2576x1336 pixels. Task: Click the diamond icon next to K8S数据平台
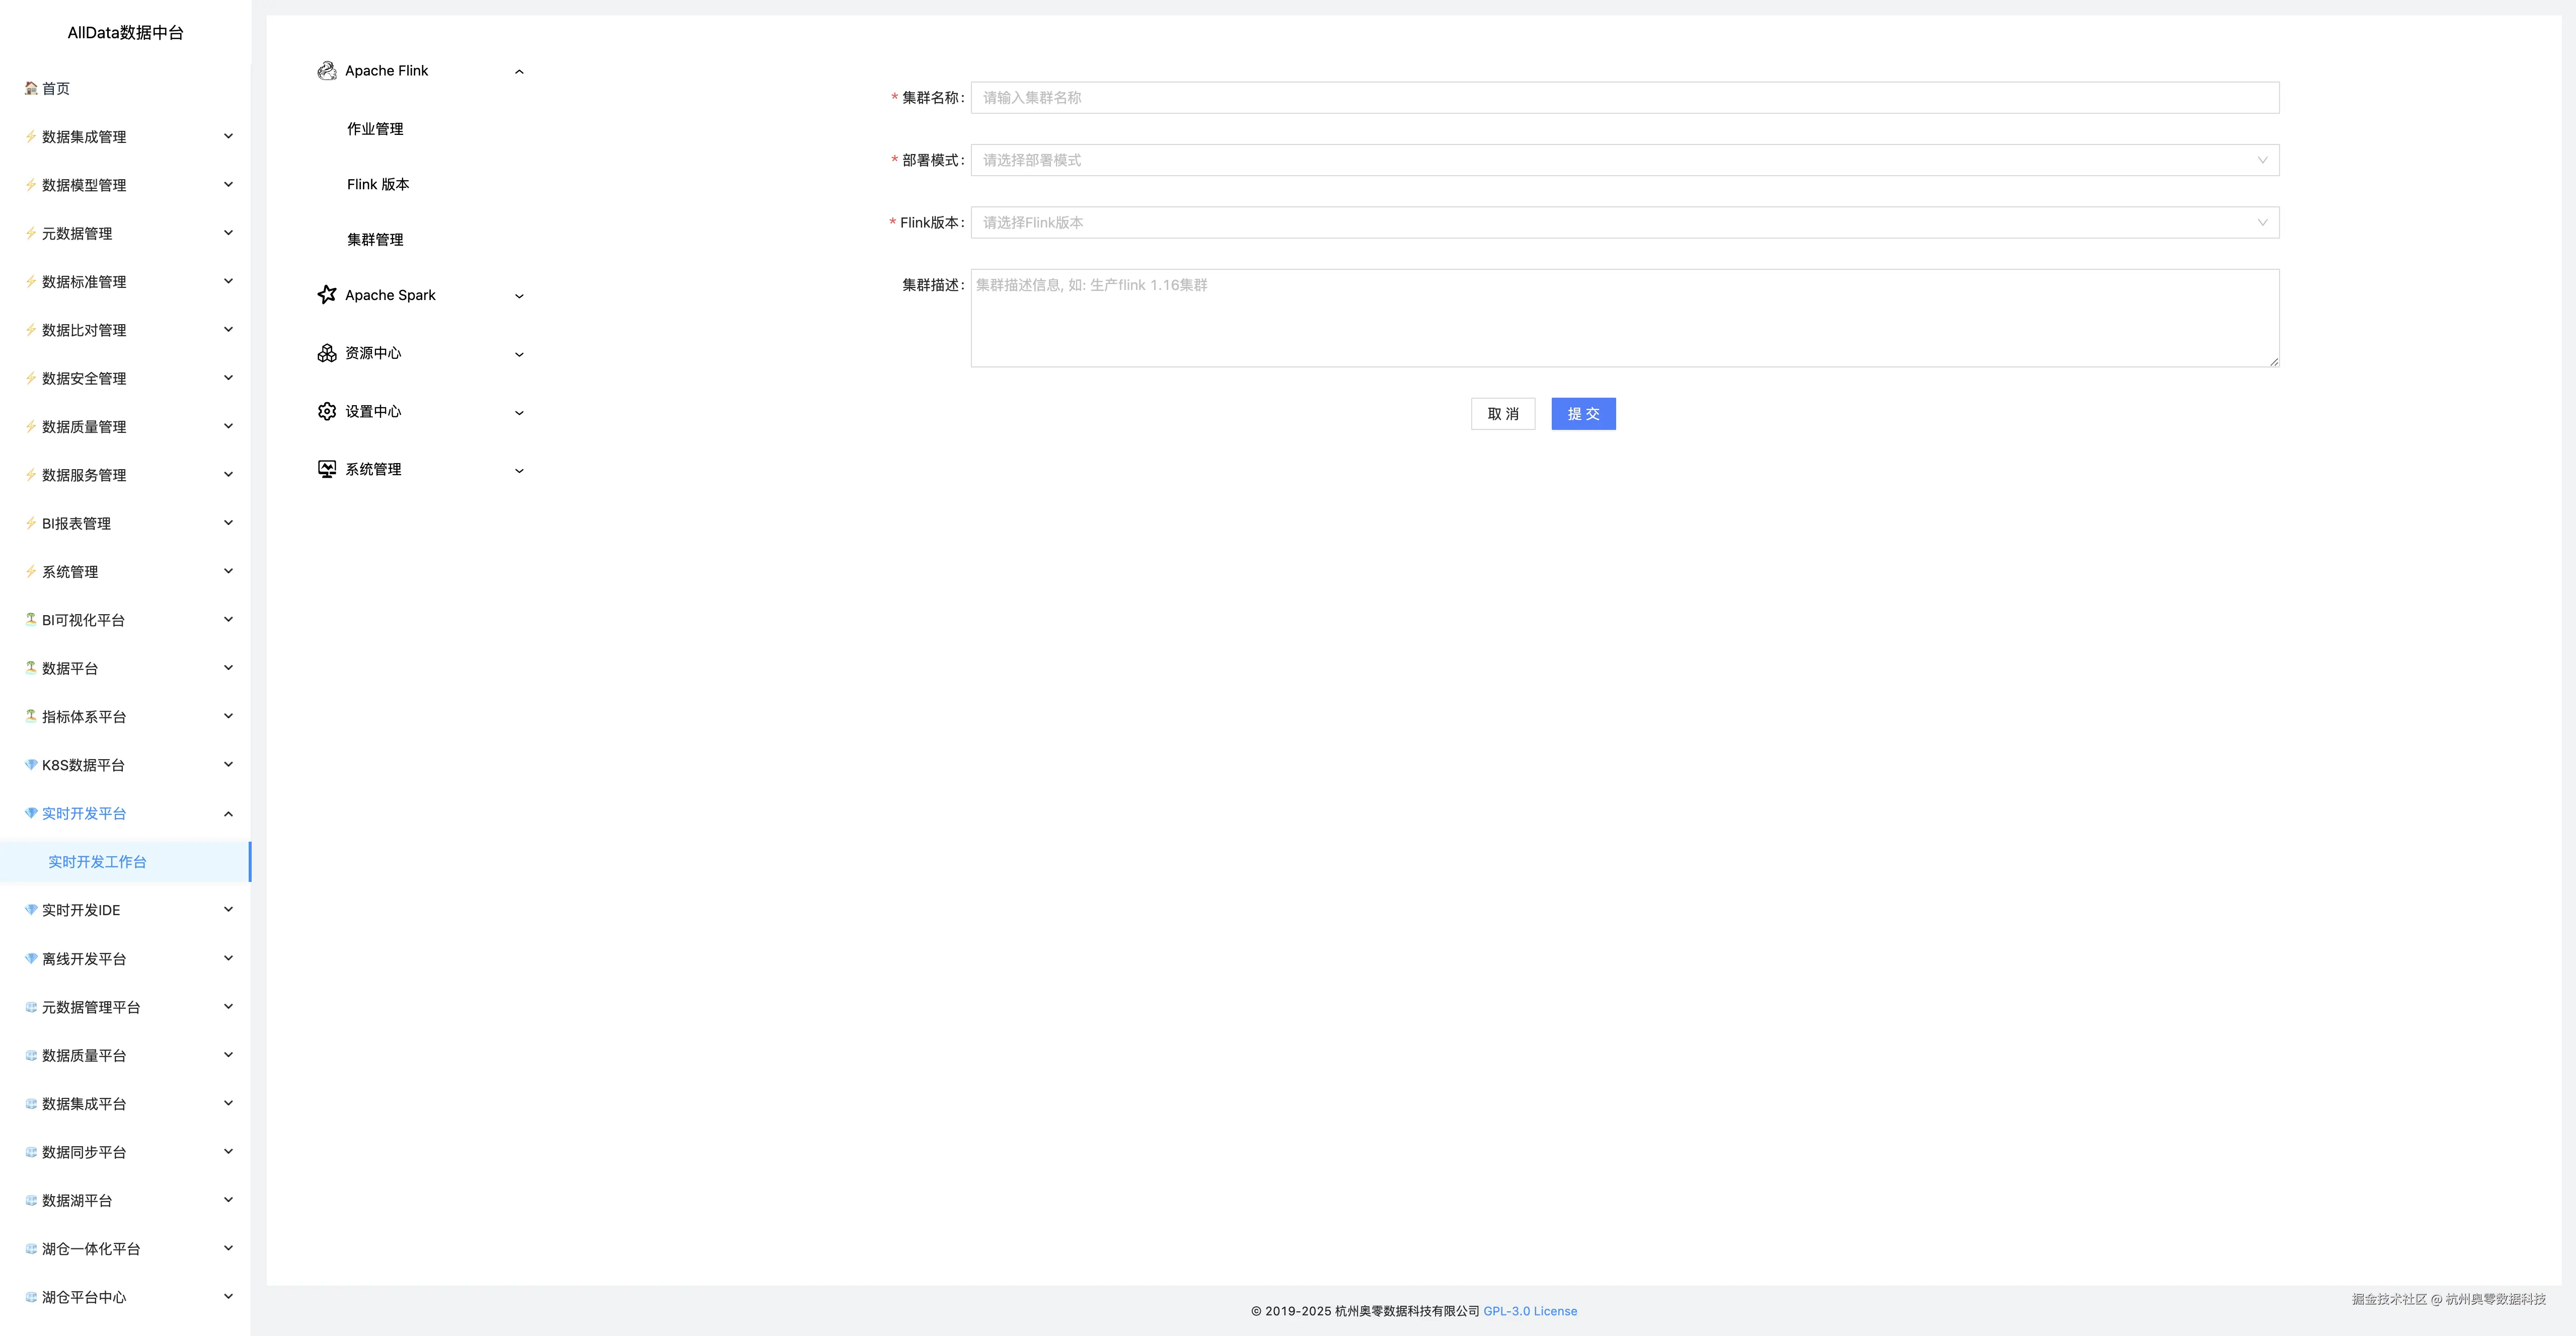31,765
